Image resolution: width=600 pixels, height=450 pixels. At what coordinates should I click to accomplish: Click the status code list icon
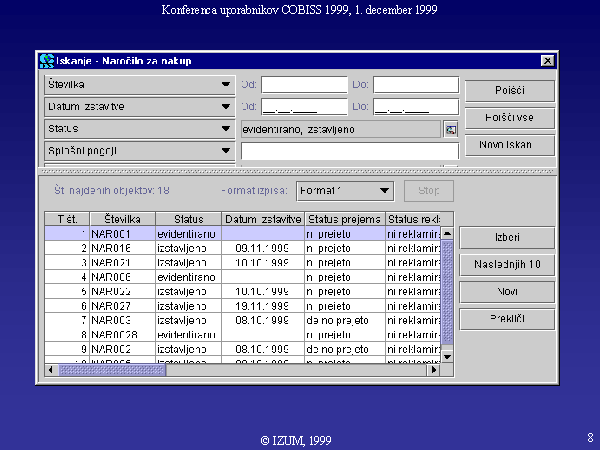[x=450, y=129]
